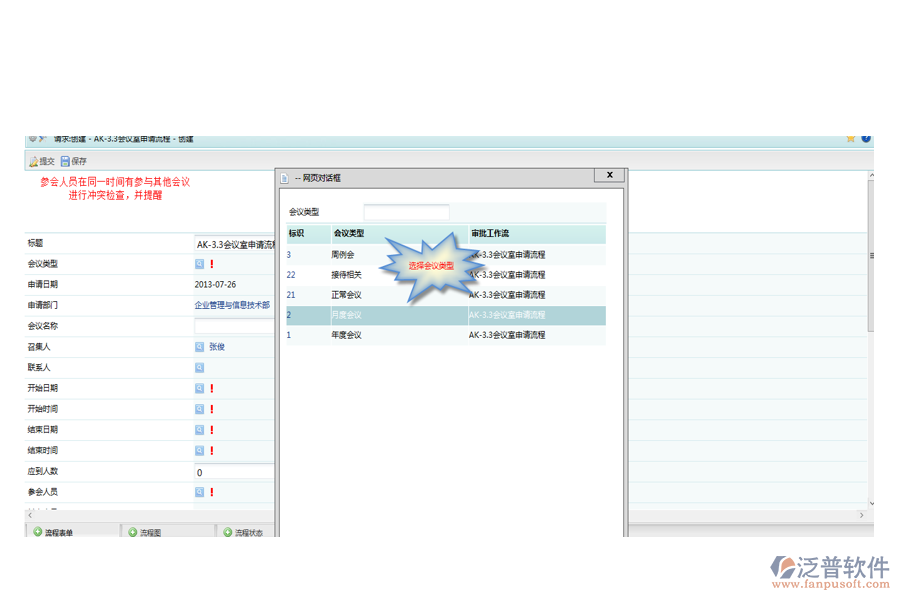
Task: Open the 企业管理与信息技术部 department link
Action: click(x=232, y=305)
